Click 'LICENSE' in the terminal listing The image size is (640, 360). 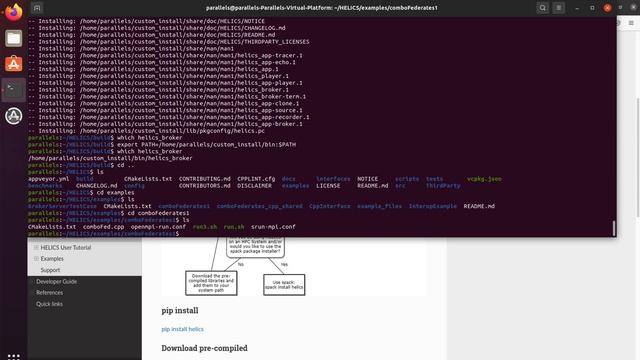(328, 186)
